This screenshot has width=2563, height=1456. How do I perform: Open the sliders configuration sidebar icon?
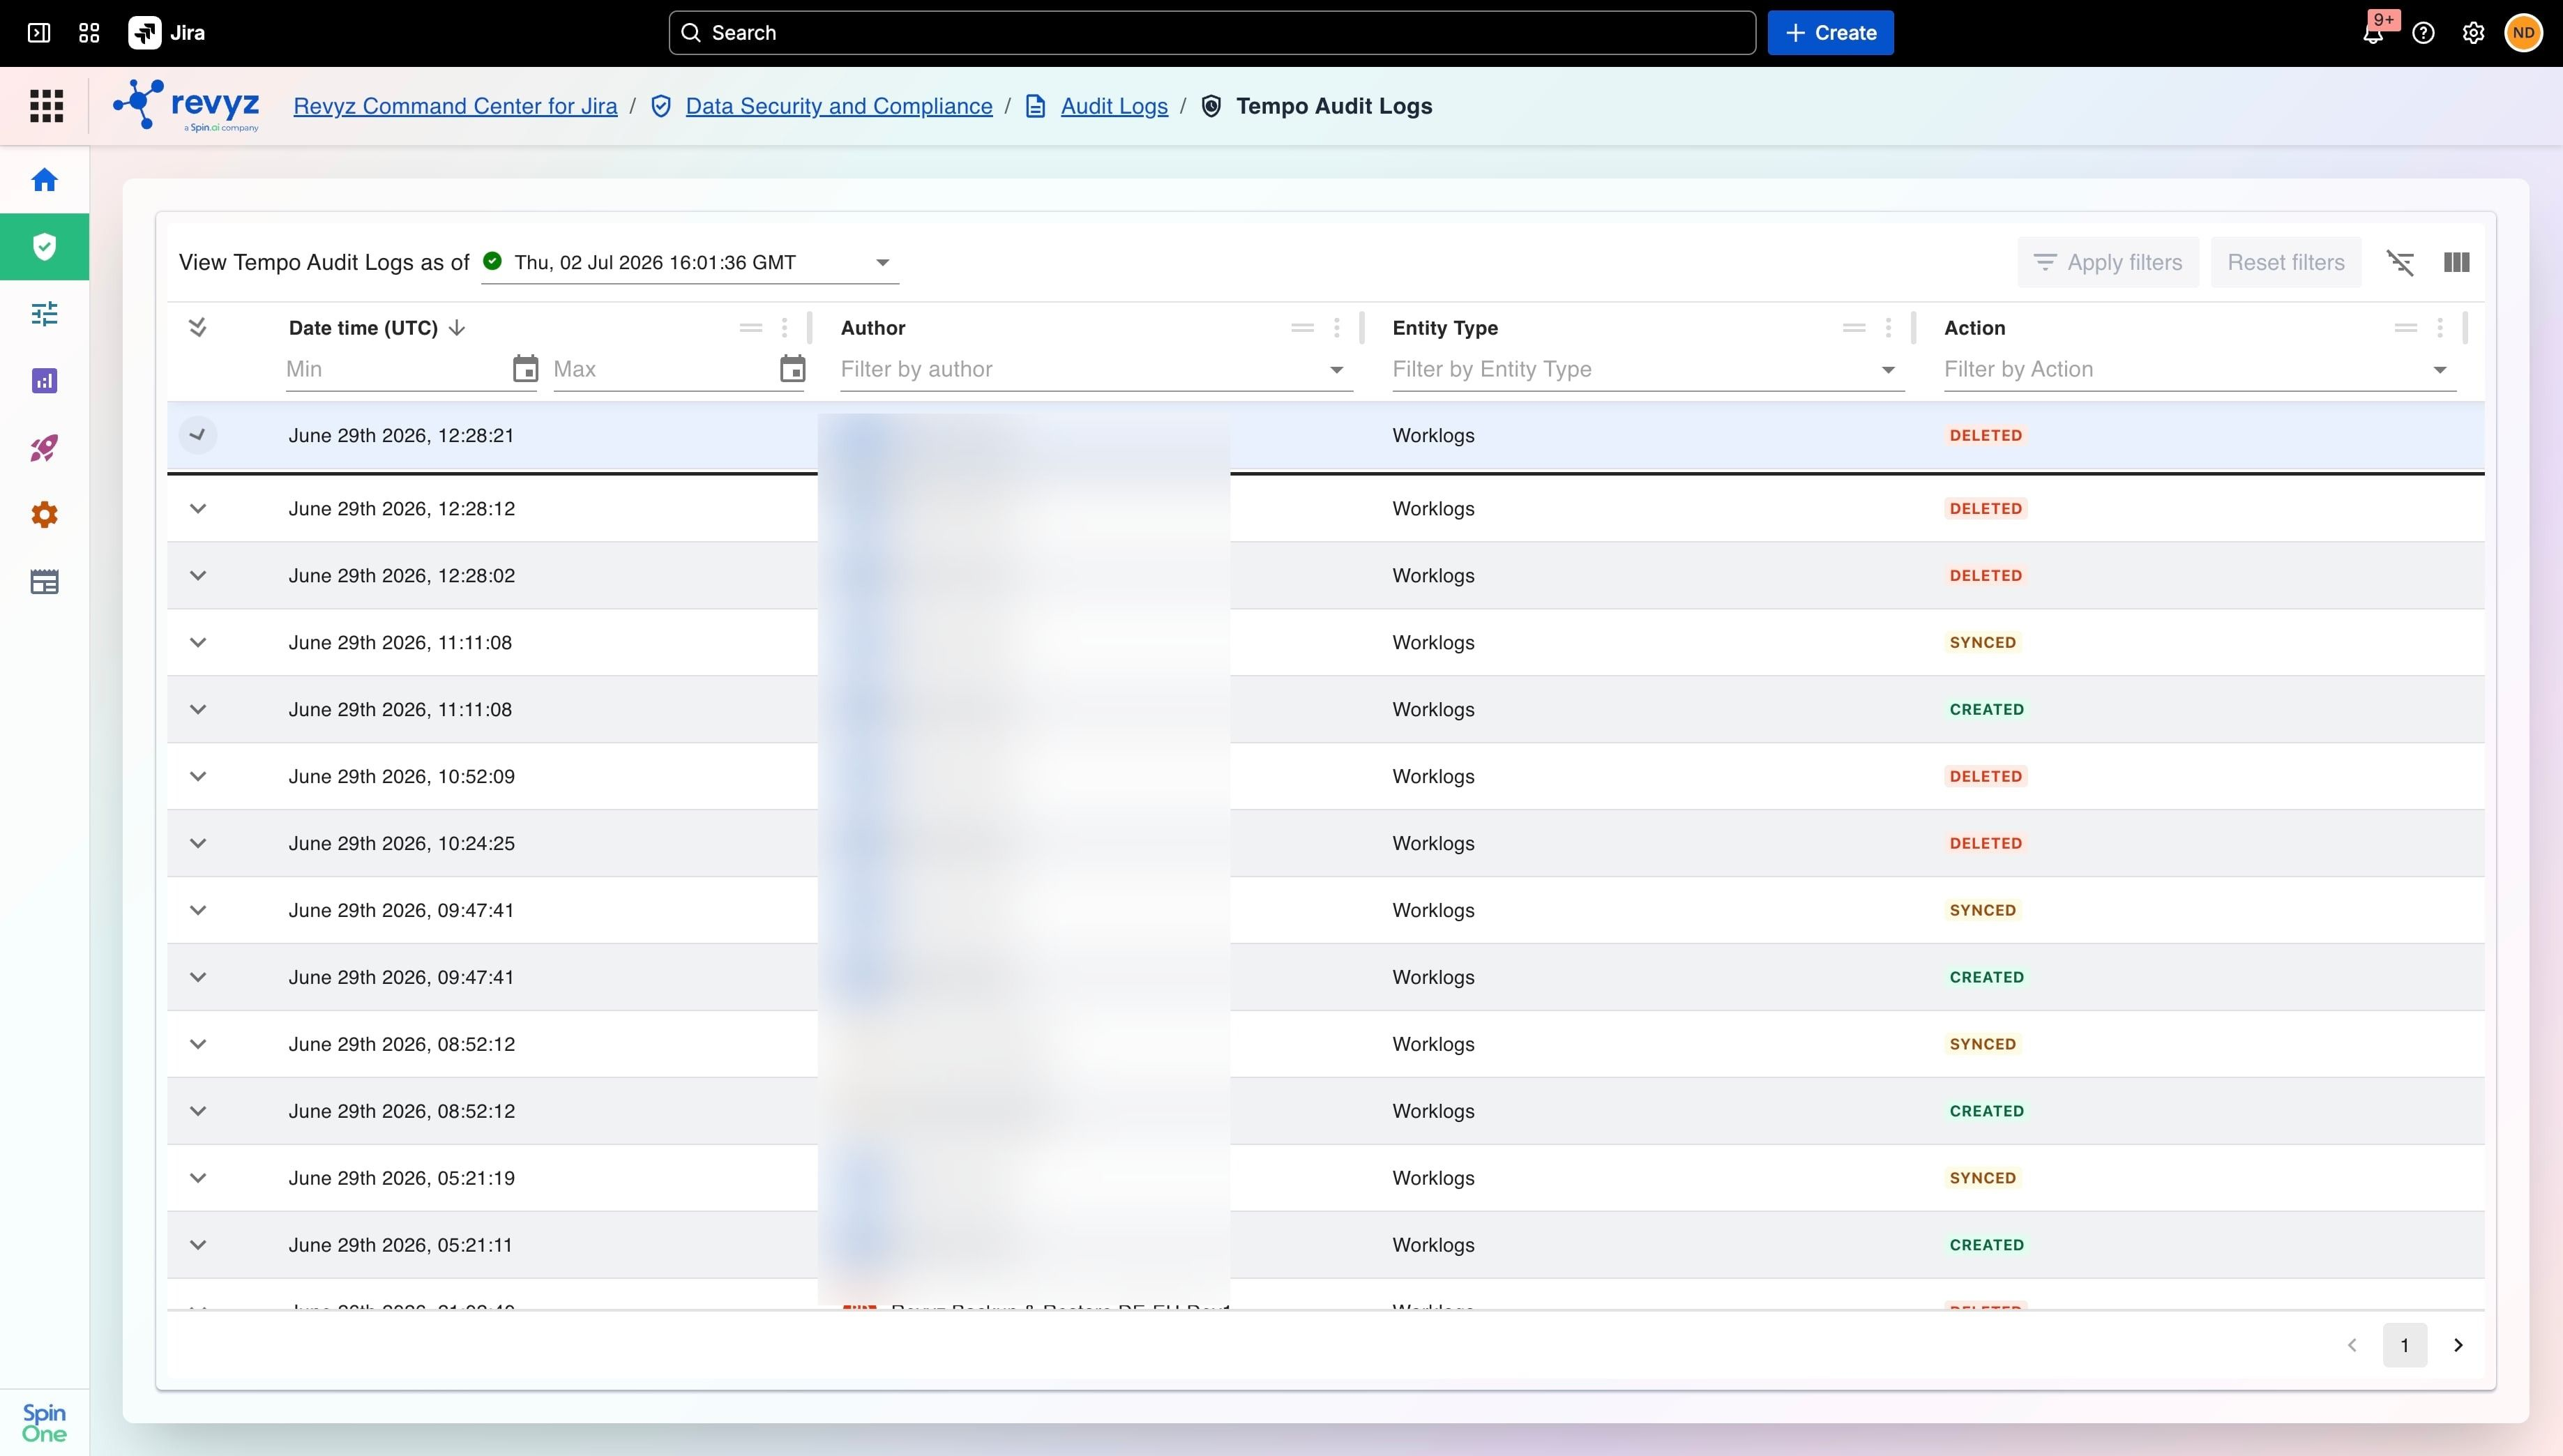(44, 314)
